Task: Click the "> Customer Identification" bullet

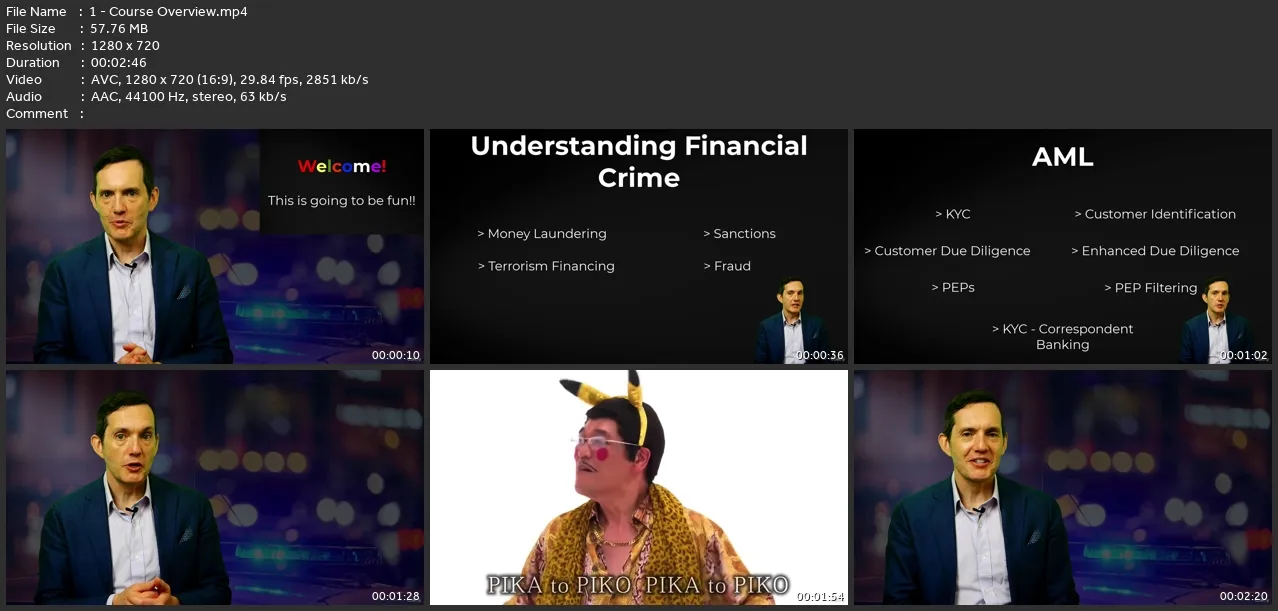Action: point(1155,214)
